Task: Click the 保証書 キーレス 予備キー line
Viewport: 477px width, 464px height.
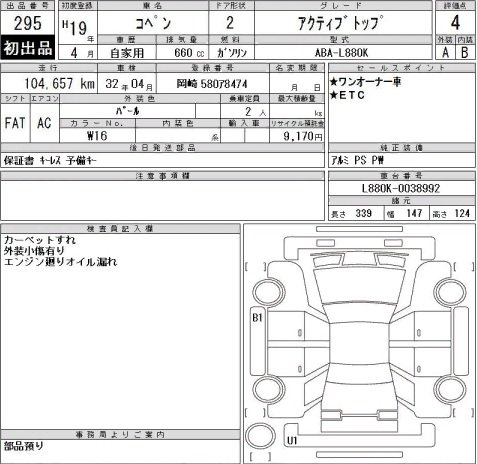Action: click(x=50, y=160)
